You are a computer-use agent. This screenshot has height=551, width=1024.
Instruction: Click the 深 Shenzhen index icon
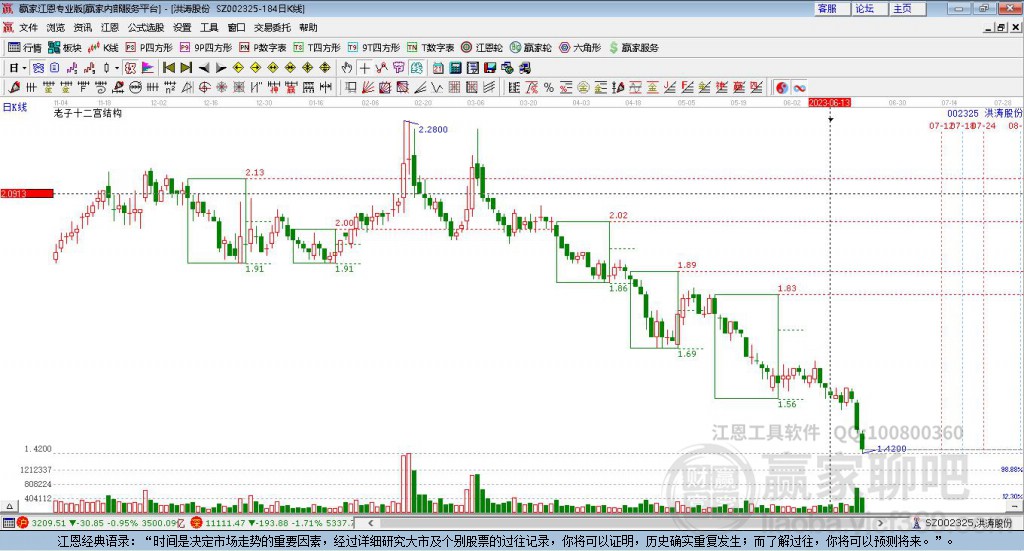(x=197, y=523)
